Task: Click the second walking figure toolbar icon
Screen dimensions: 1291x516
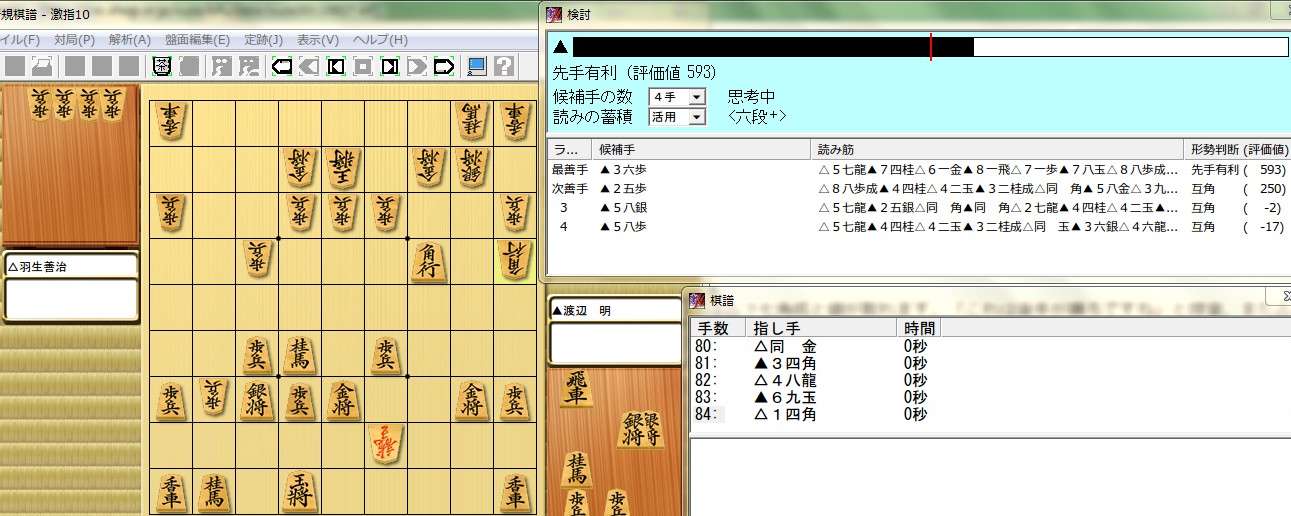Action: pyautogui.click(x=249, y=66)
